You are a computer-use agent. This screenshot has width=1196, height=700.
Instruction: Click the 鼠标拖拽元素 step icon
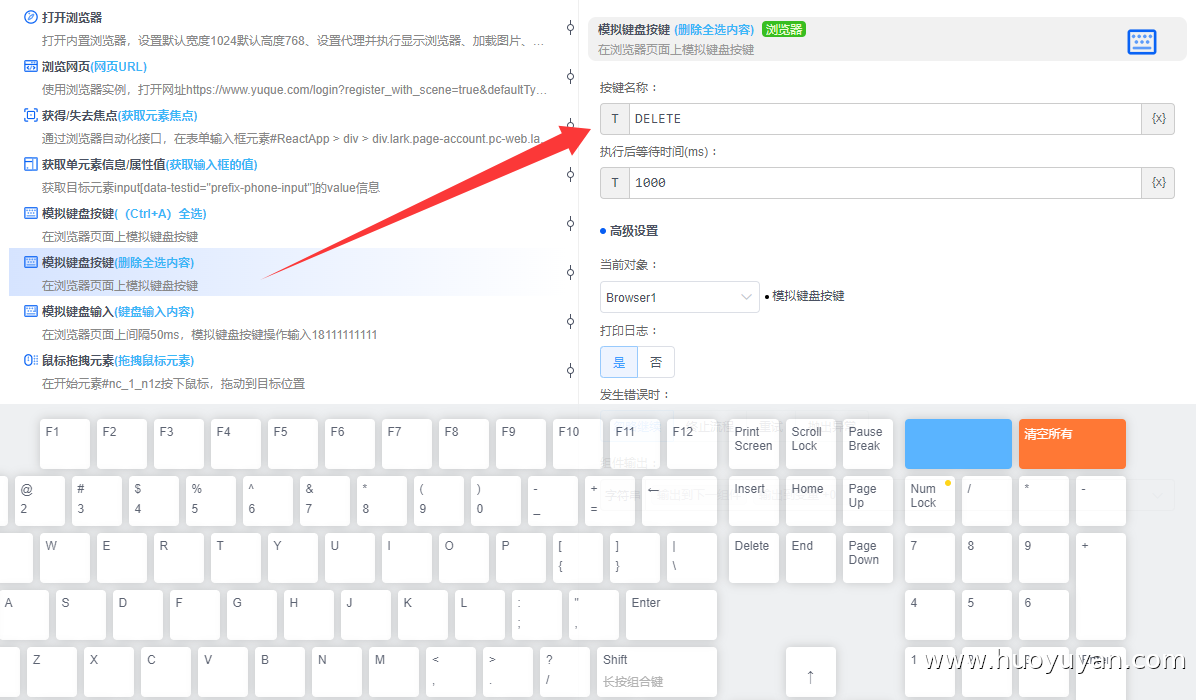tap(31, 360)
